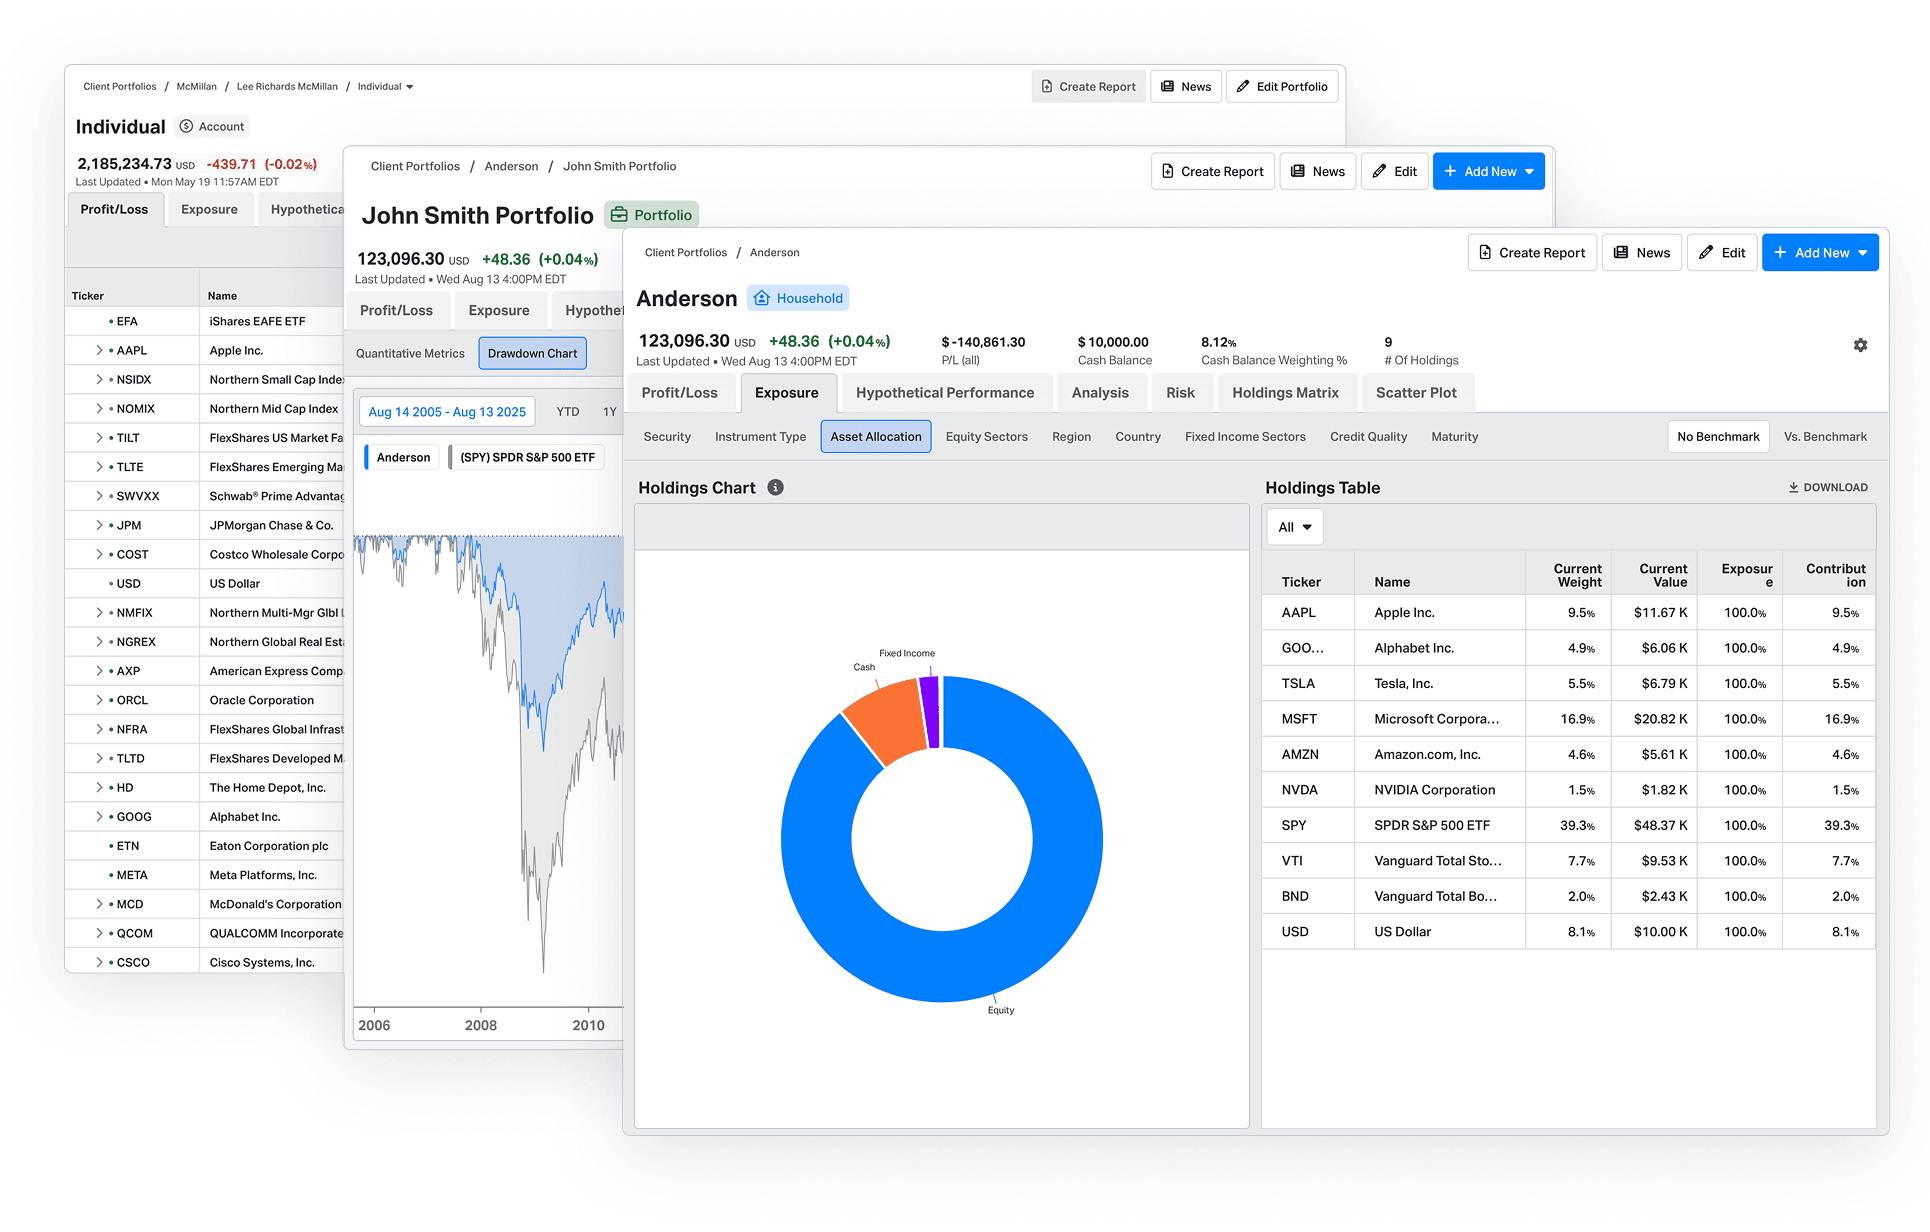Click the Aug 14 2005 – Aug 13 2025 date range selector

coord(446,411)
